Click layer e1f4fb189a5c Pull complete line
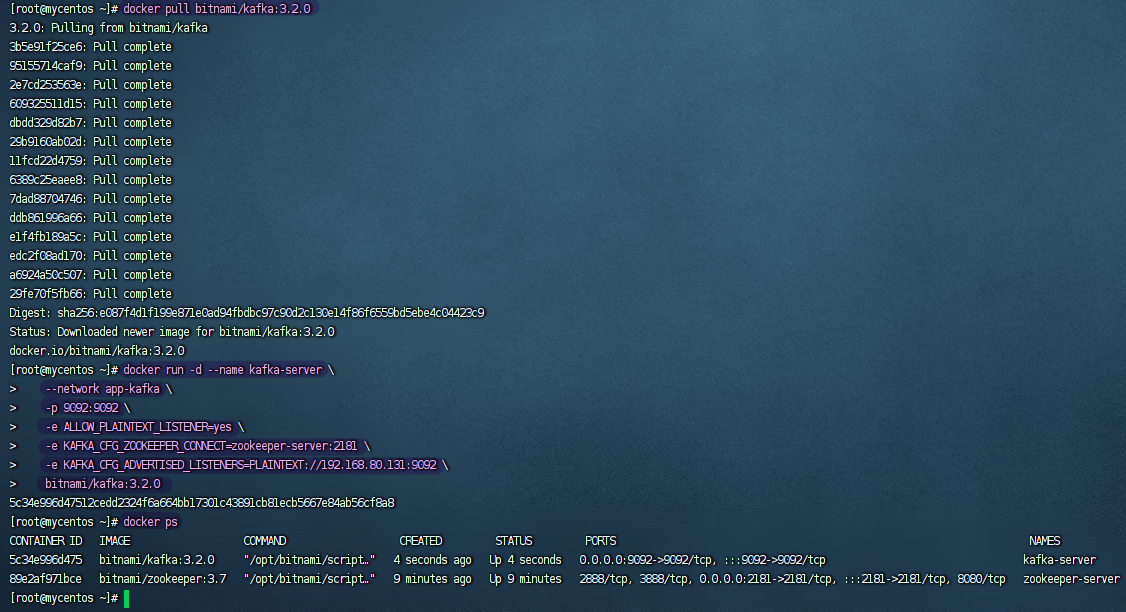Screen dimensions: 1126x612 click(x=90, y=237)
